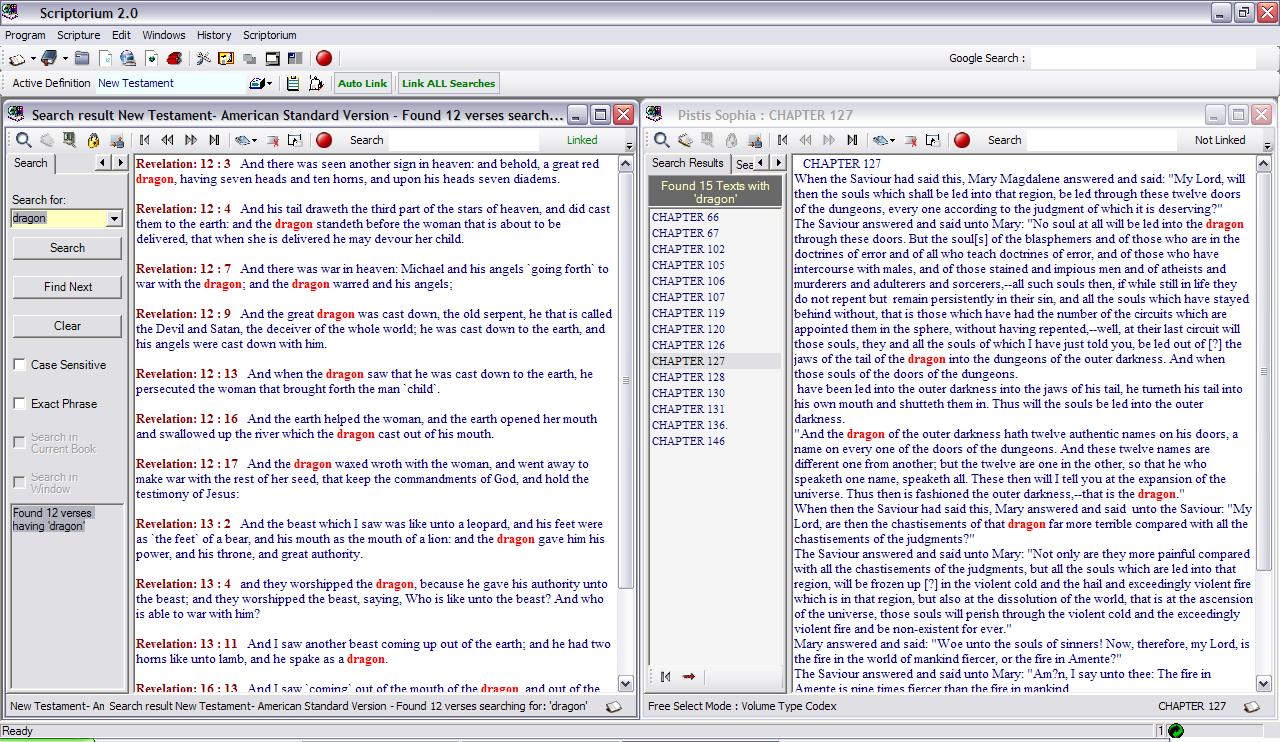The image size is (1280, 742).
Task: Click the cascade windows icon in main toolbar
Action: click(x=249, y=59)
